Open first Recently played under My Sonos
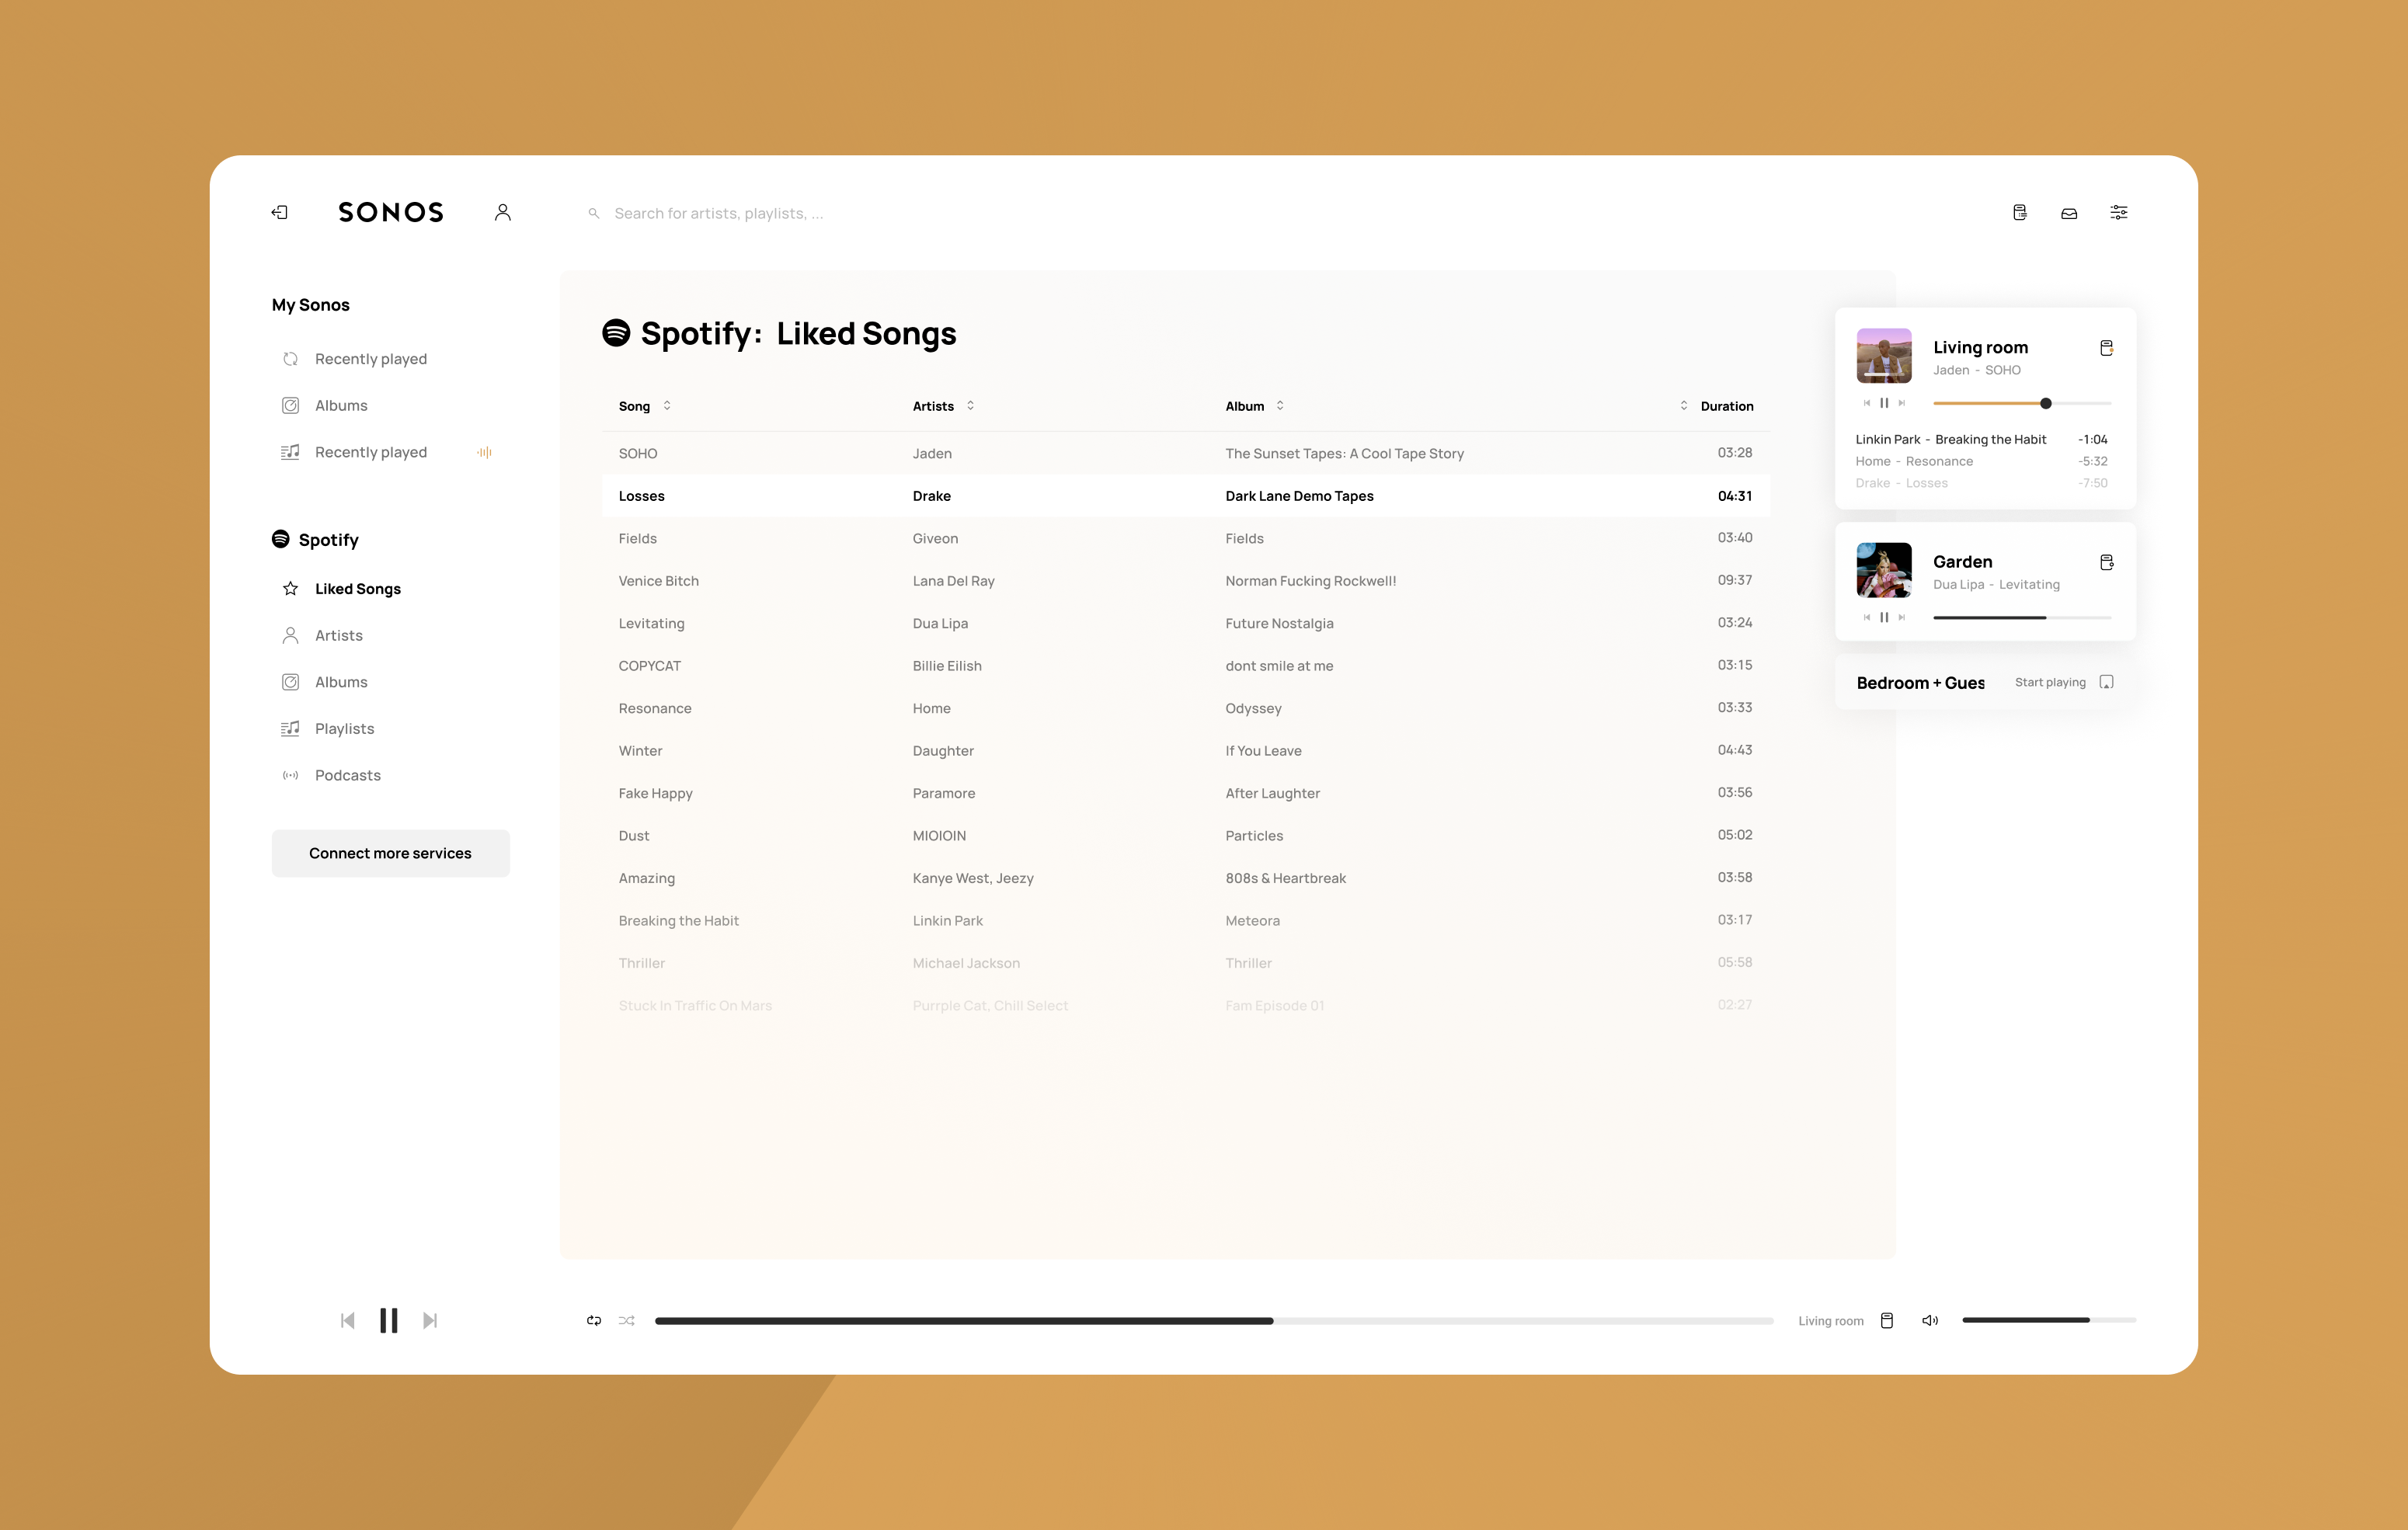 [x=355, y=359]
